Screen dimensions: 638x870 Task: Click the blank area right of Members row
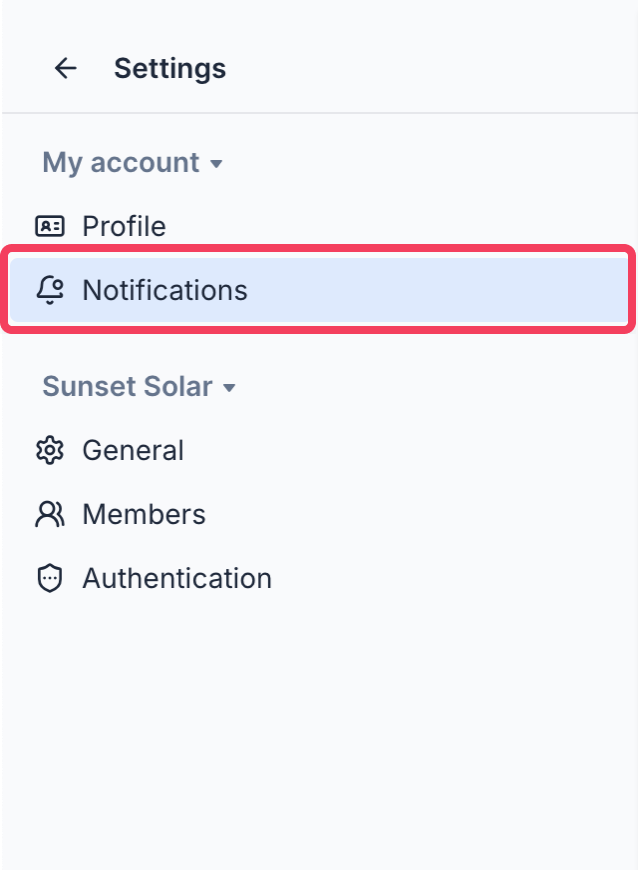pos(450,514)
